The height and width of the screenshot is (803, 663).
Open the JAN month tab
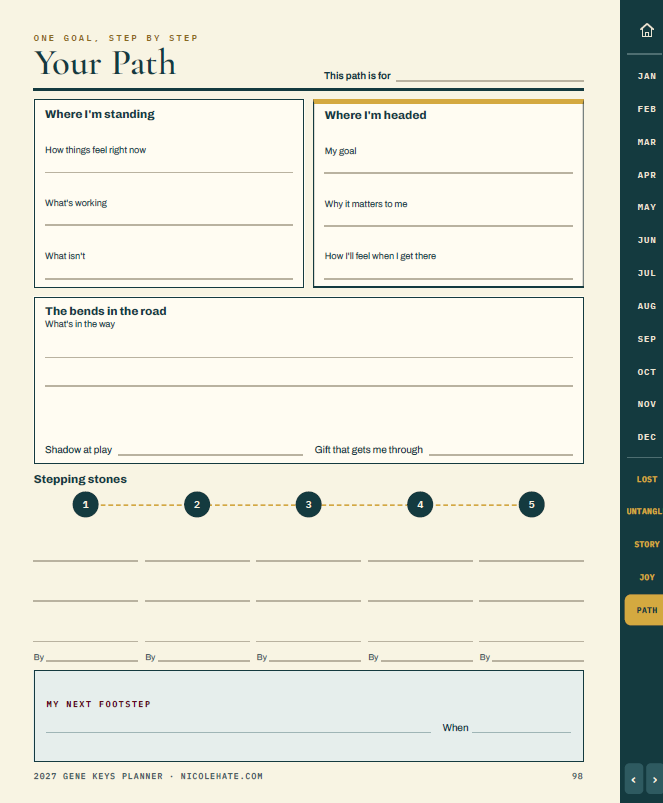647,76
